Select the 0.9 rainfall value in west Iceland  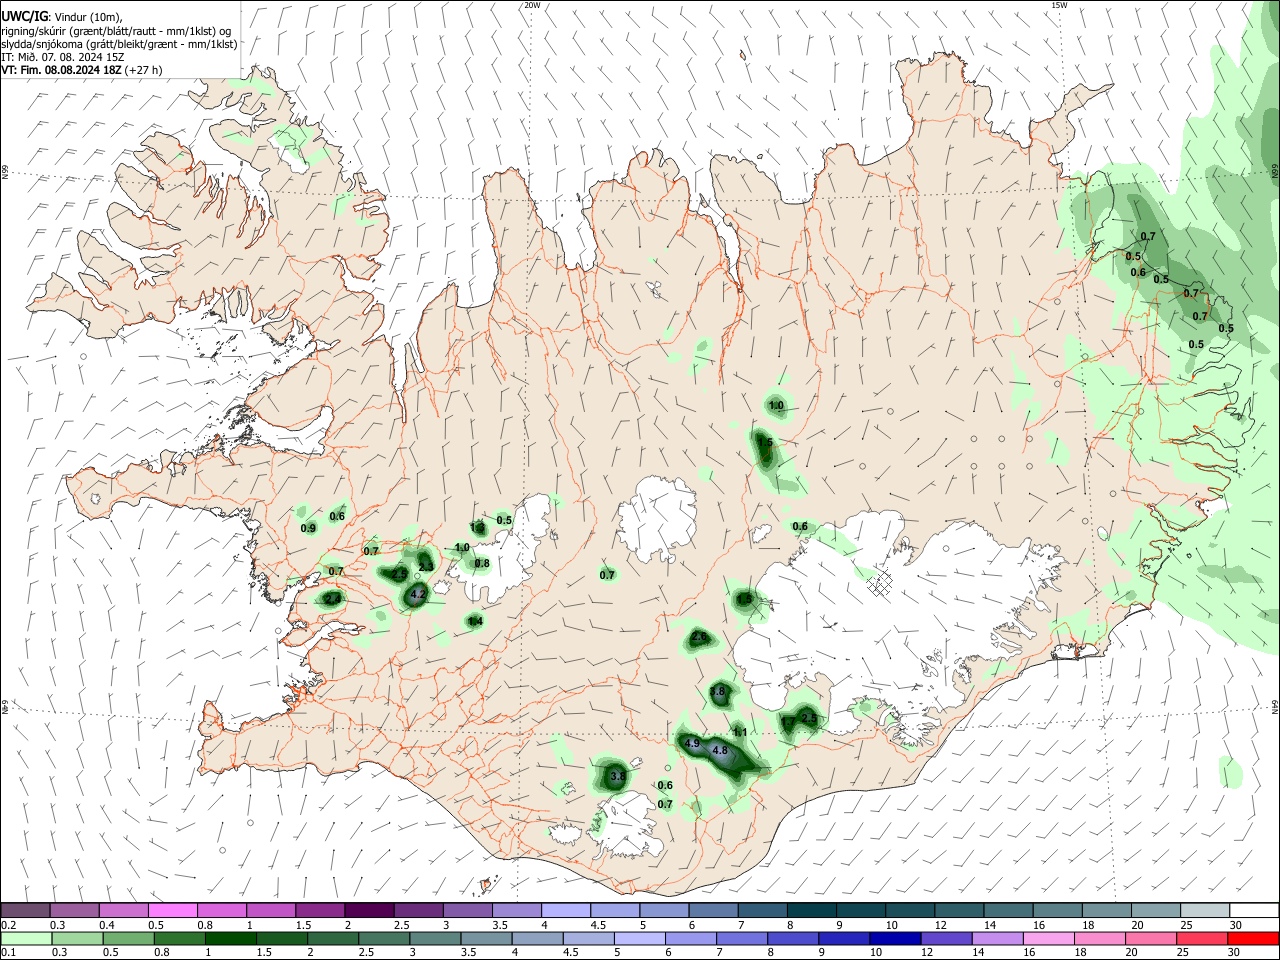(308, 528)
